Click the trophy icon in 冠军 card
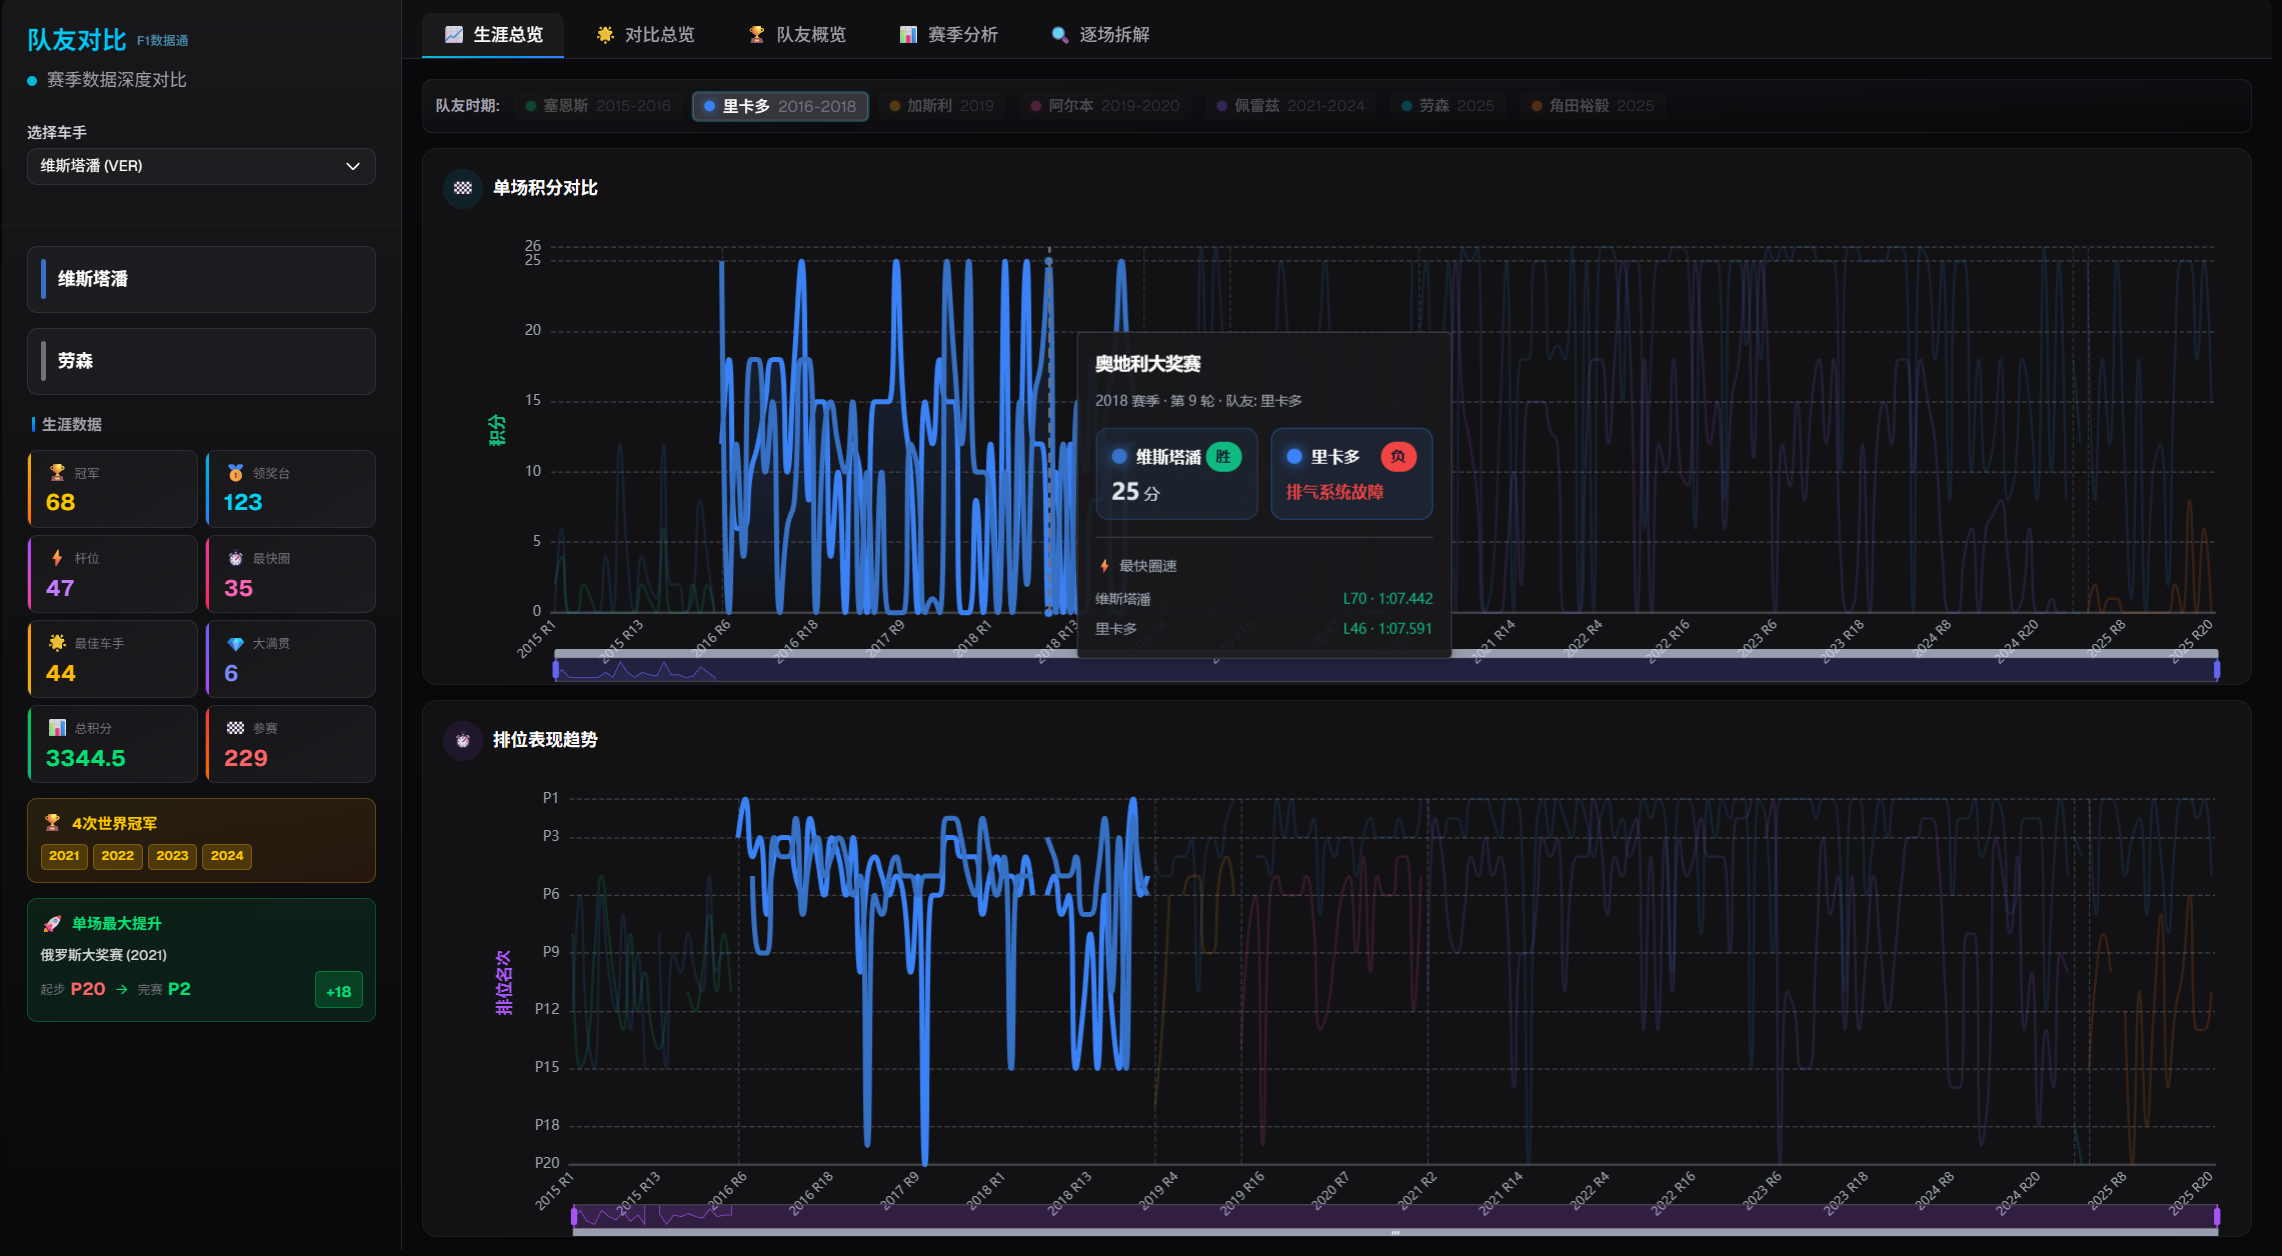This screenshot has height=1256, width=2282. (57, 473)
